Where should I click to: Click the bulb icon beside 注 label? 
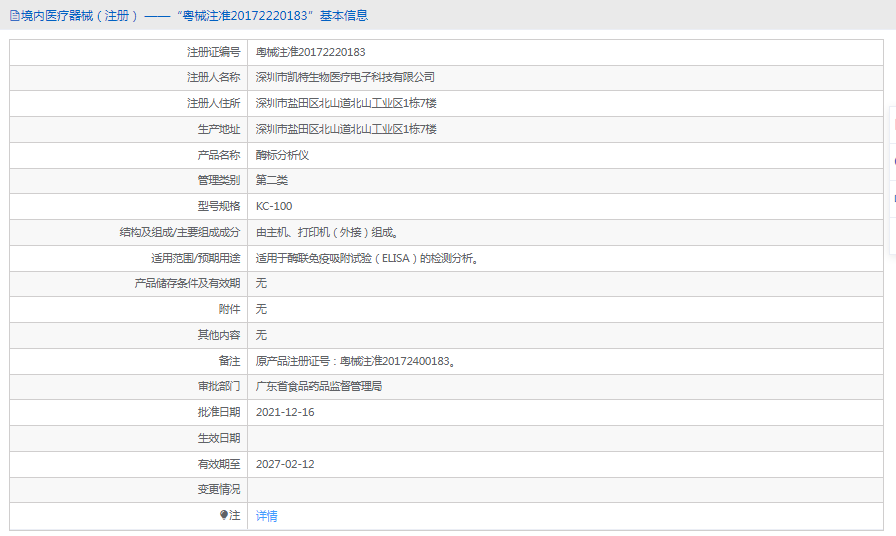[223, 515]
